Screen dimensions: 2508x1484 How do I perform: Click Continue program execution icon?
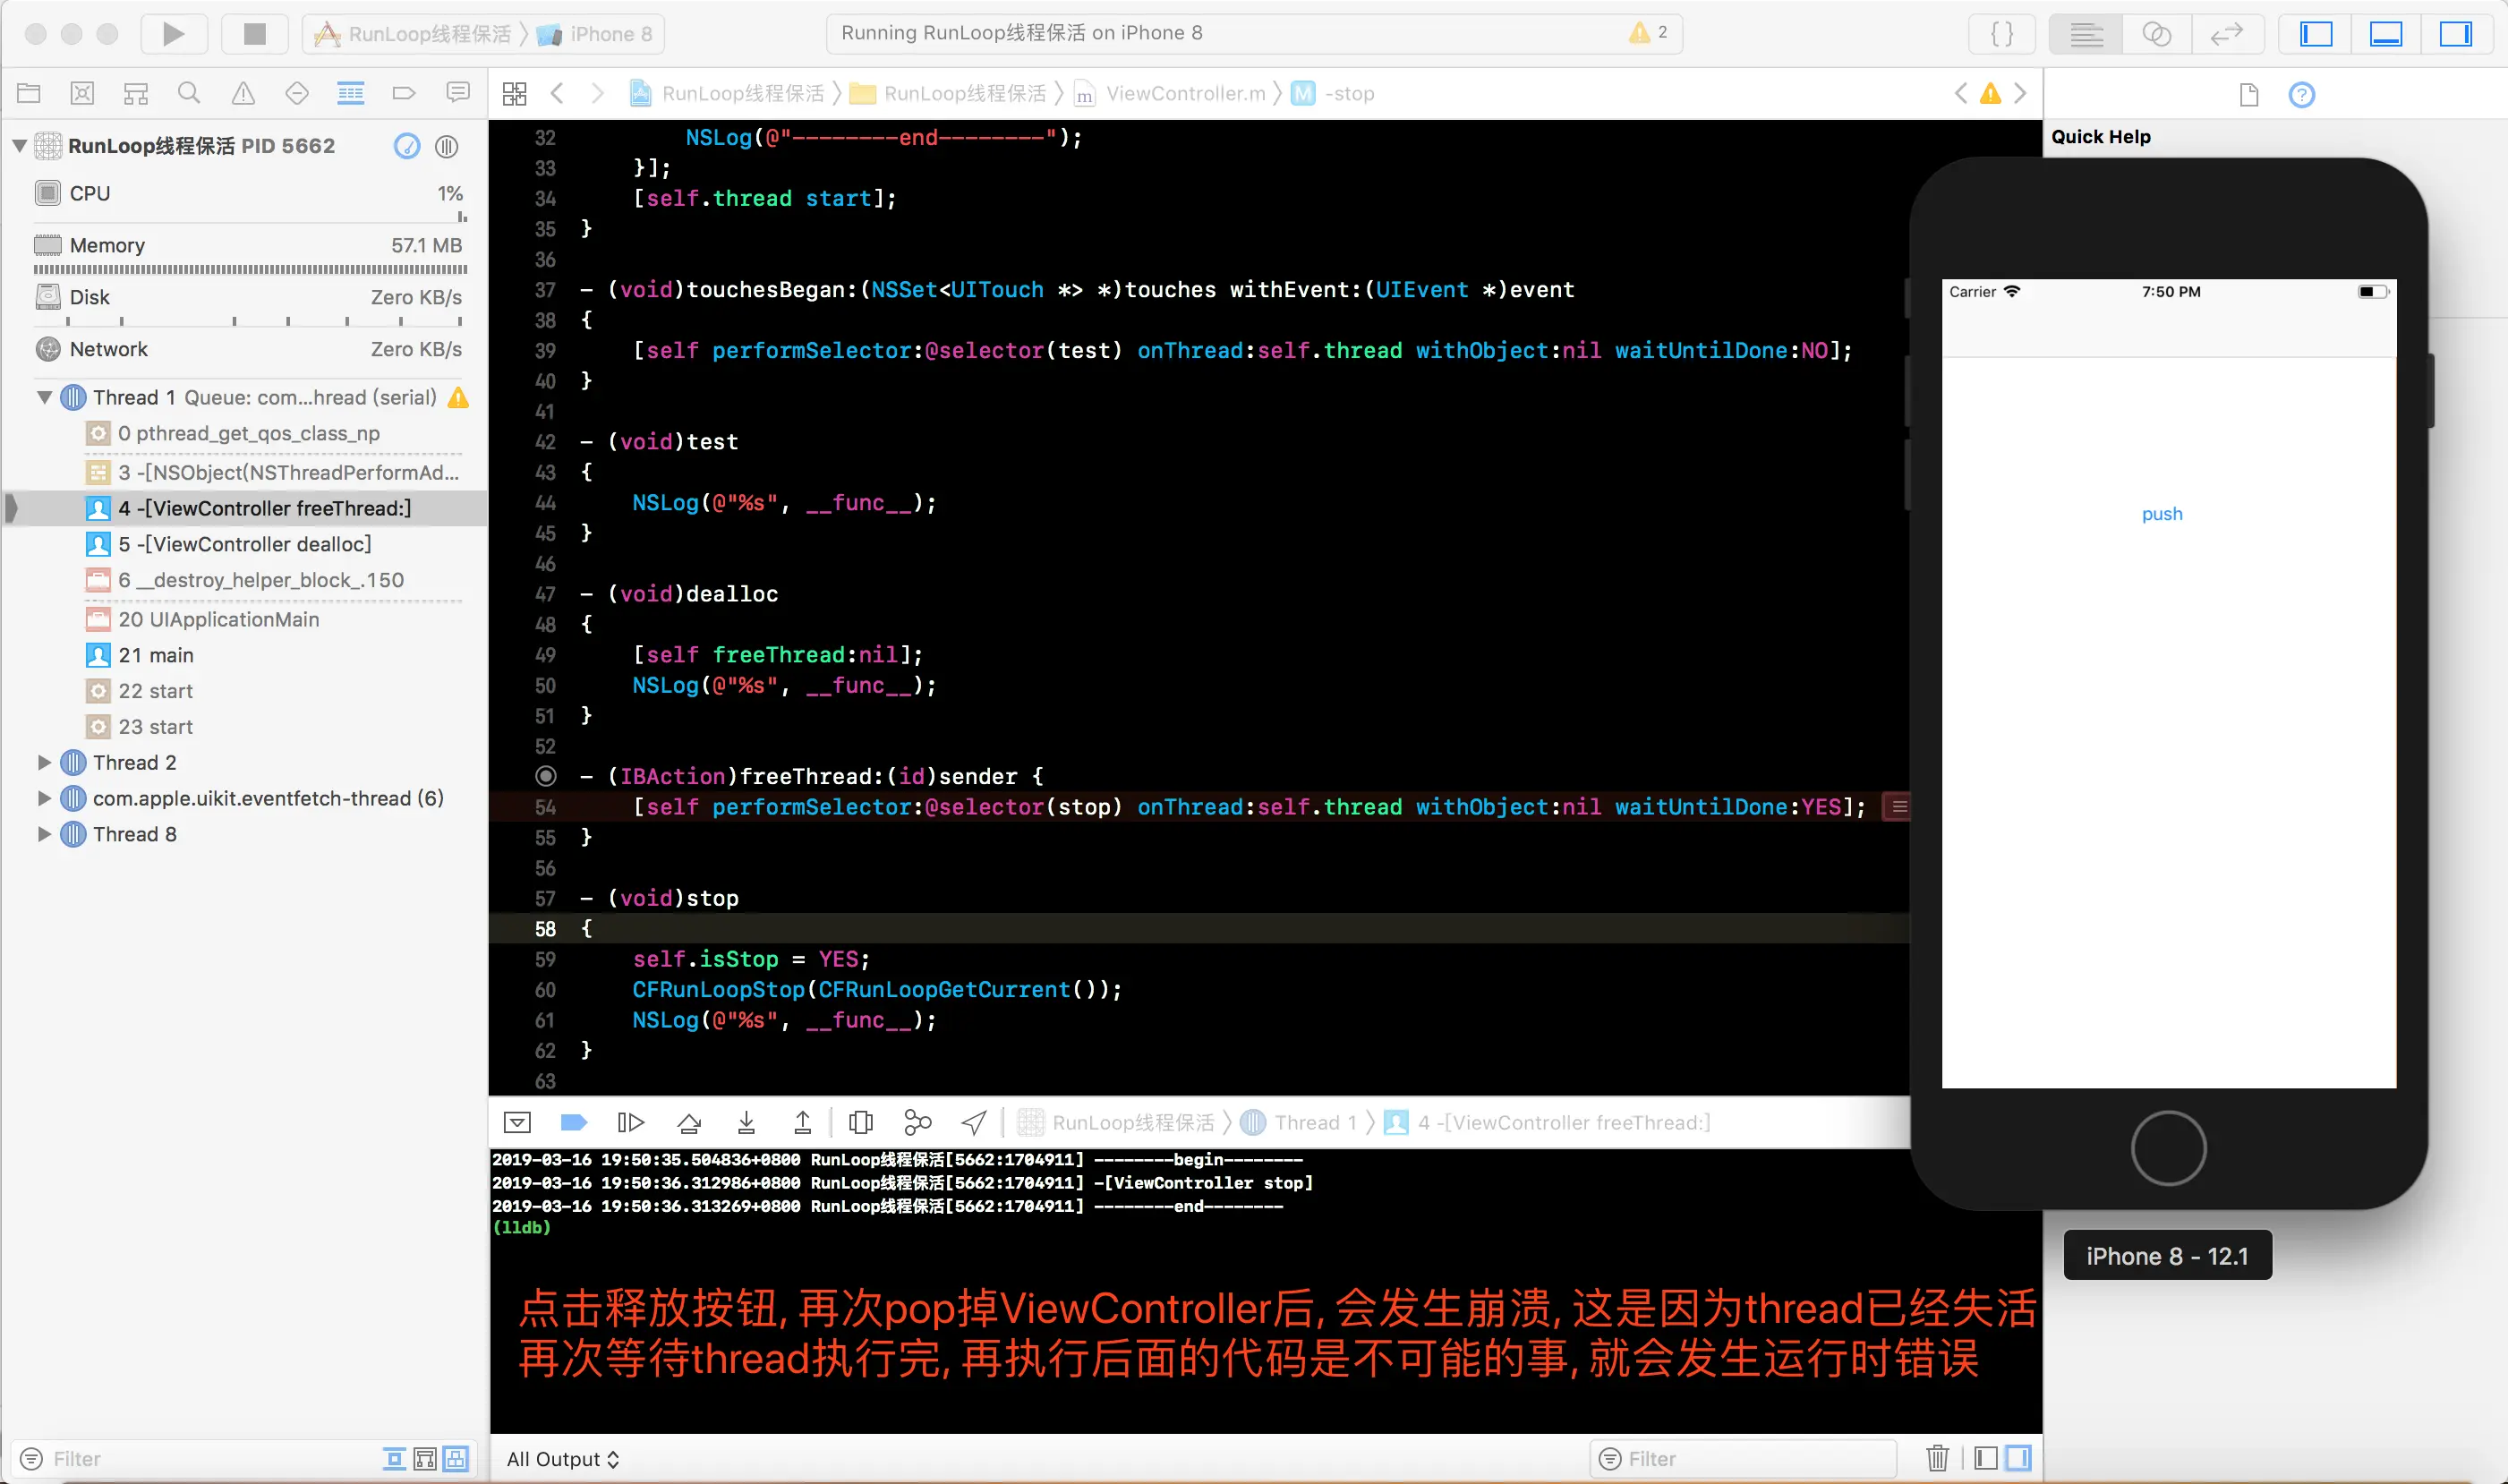(x=630, y=1122)
